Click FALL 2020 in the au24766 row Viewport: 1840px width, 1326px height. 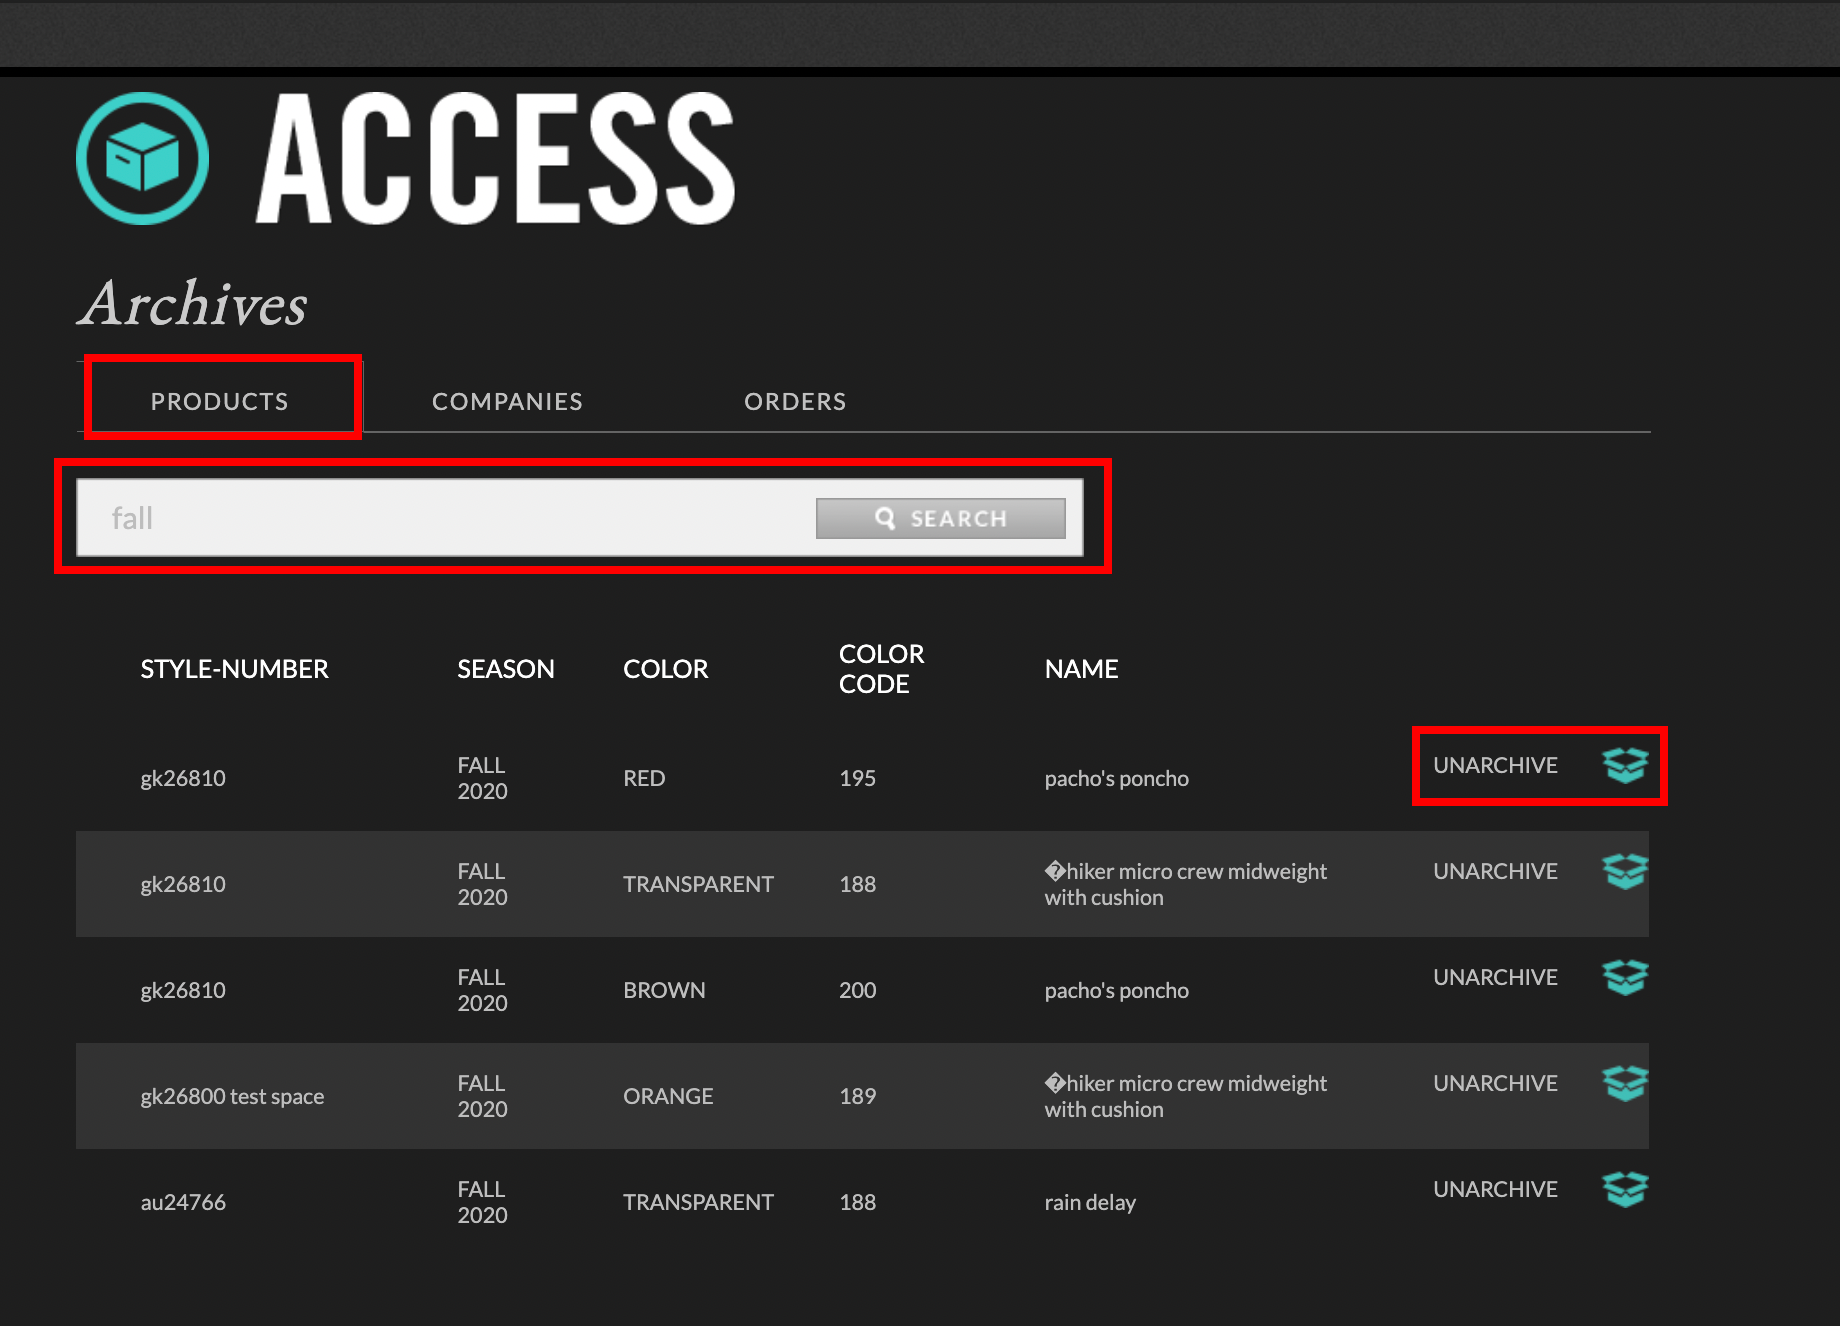(482, 1202)
